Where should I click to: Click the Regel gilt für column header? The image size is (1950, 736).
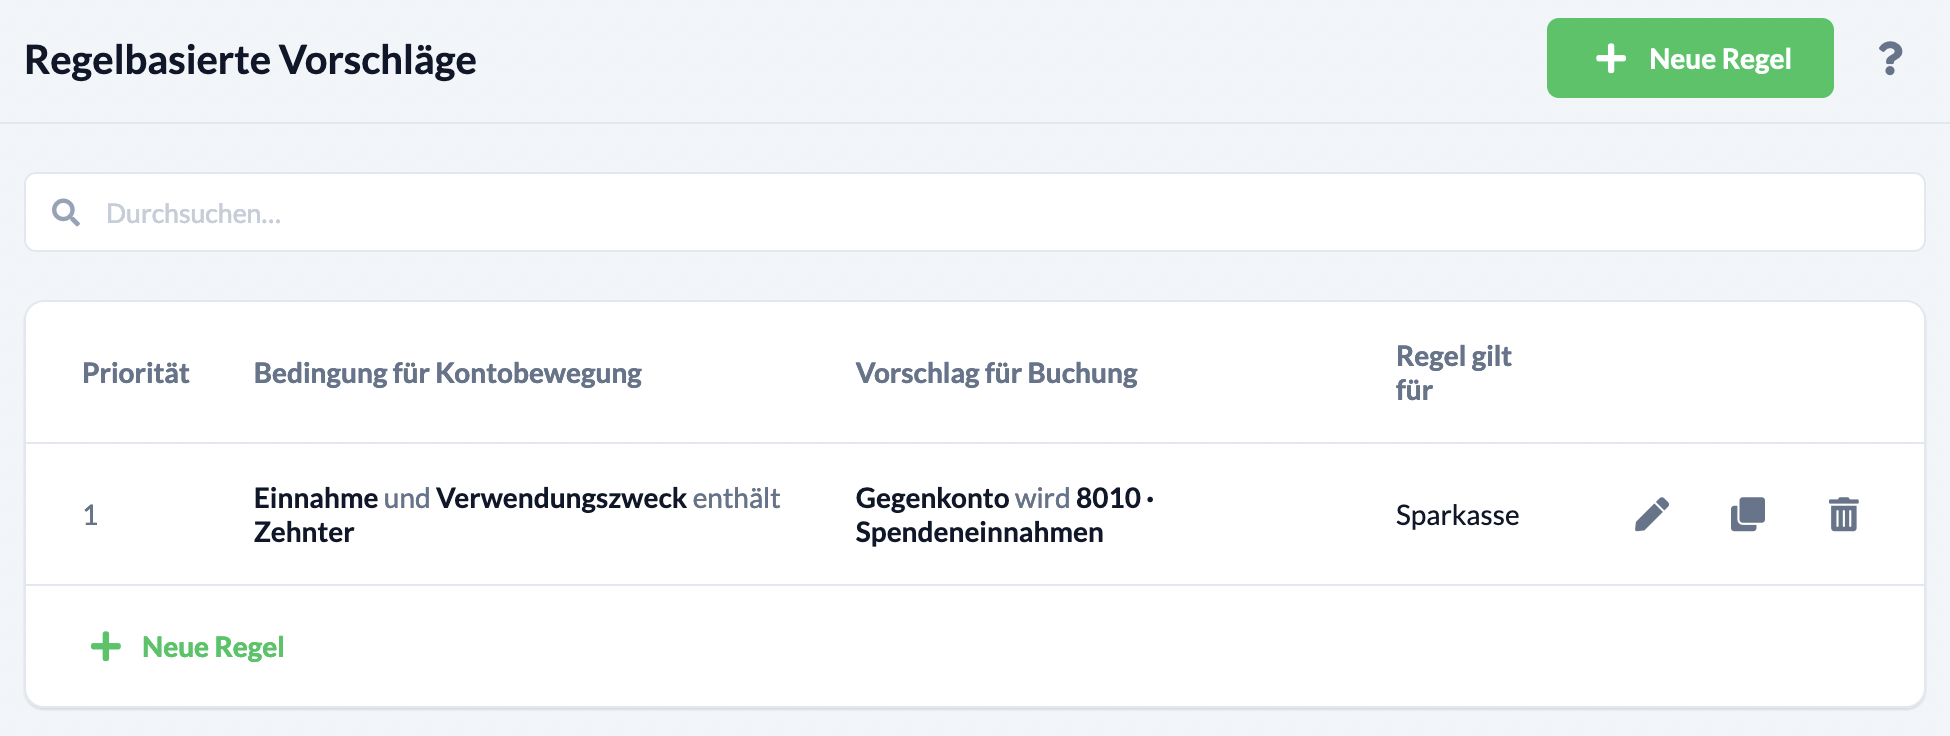[x=1454, y=373]
